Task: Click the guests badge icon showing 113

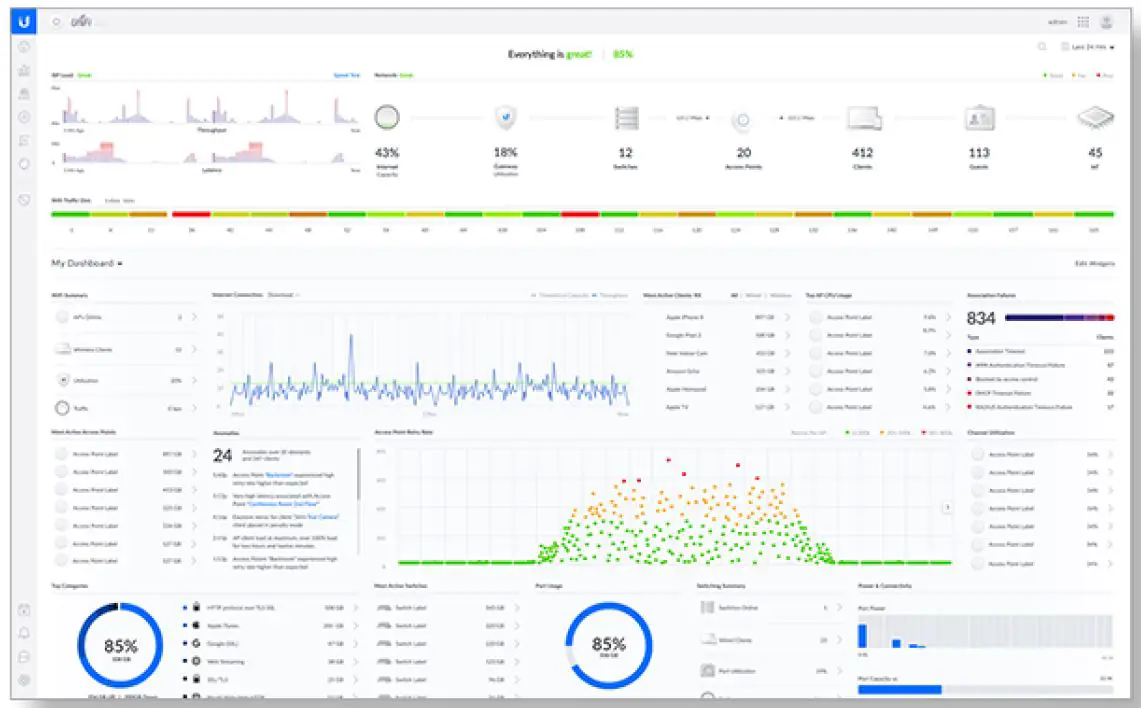Action: point(979,118)
